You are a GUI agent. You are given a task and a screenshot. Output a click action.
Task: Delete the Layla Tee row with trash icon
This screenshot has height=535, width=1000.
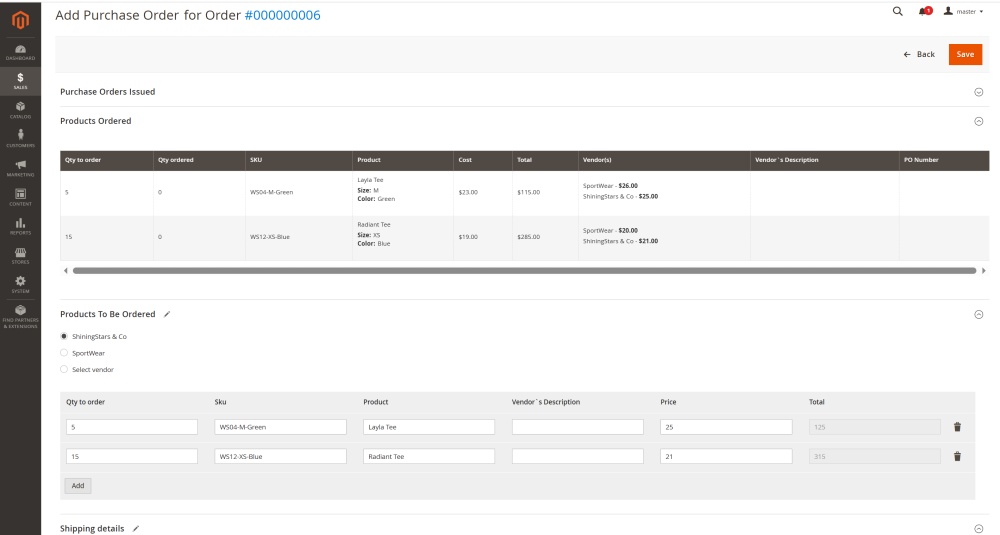957,427
